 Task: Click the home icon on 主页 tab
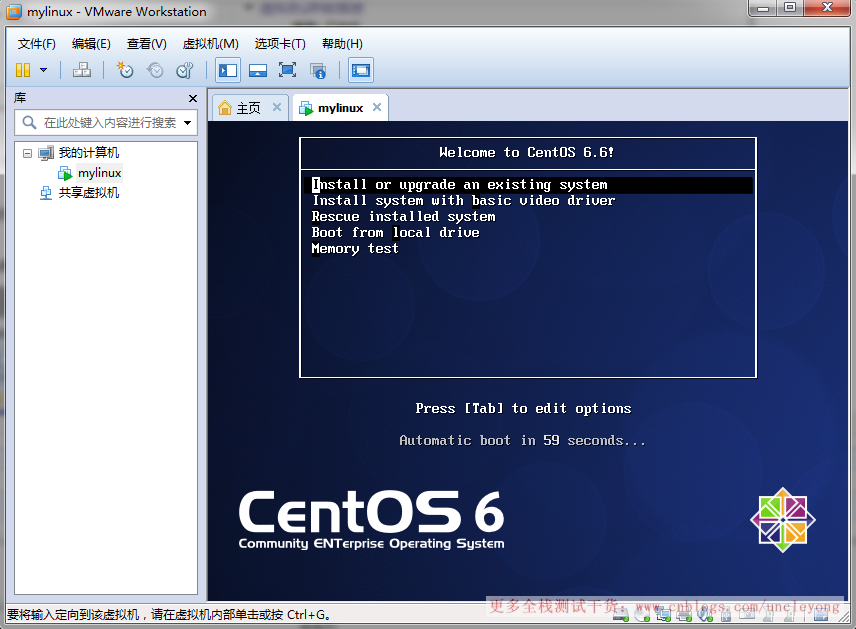225,108
